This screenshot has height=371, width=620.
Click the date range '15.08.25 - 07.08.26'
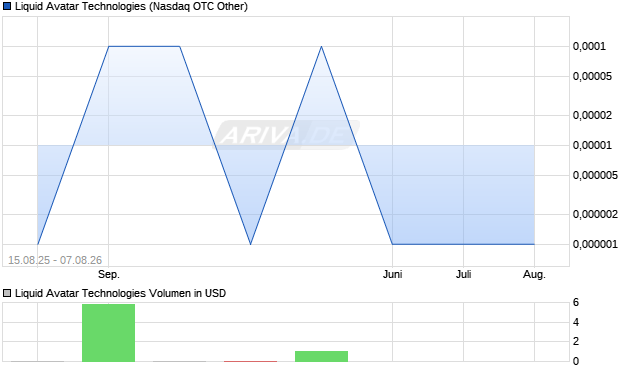tap(55, 260)
